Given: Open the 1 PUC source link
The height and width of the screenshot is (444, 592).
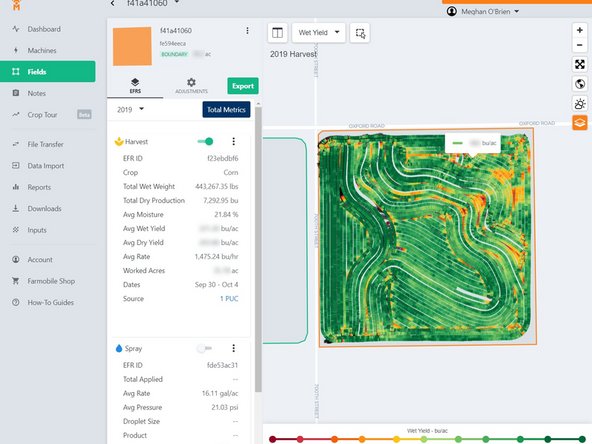Looking at the screenshot, I should [229, 299].
